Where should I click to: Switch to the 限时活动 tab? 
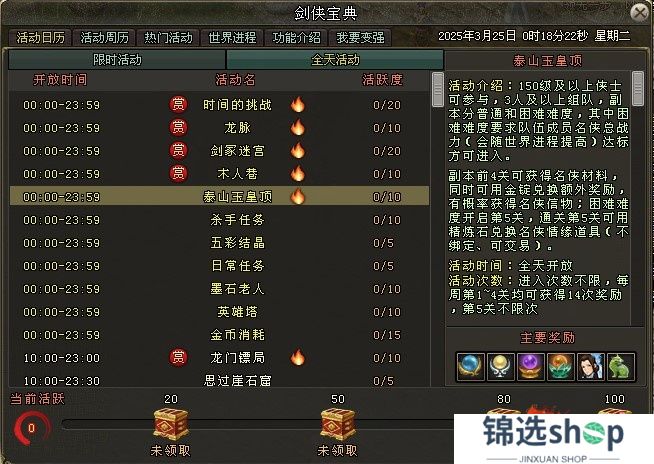tap(117, 60)
